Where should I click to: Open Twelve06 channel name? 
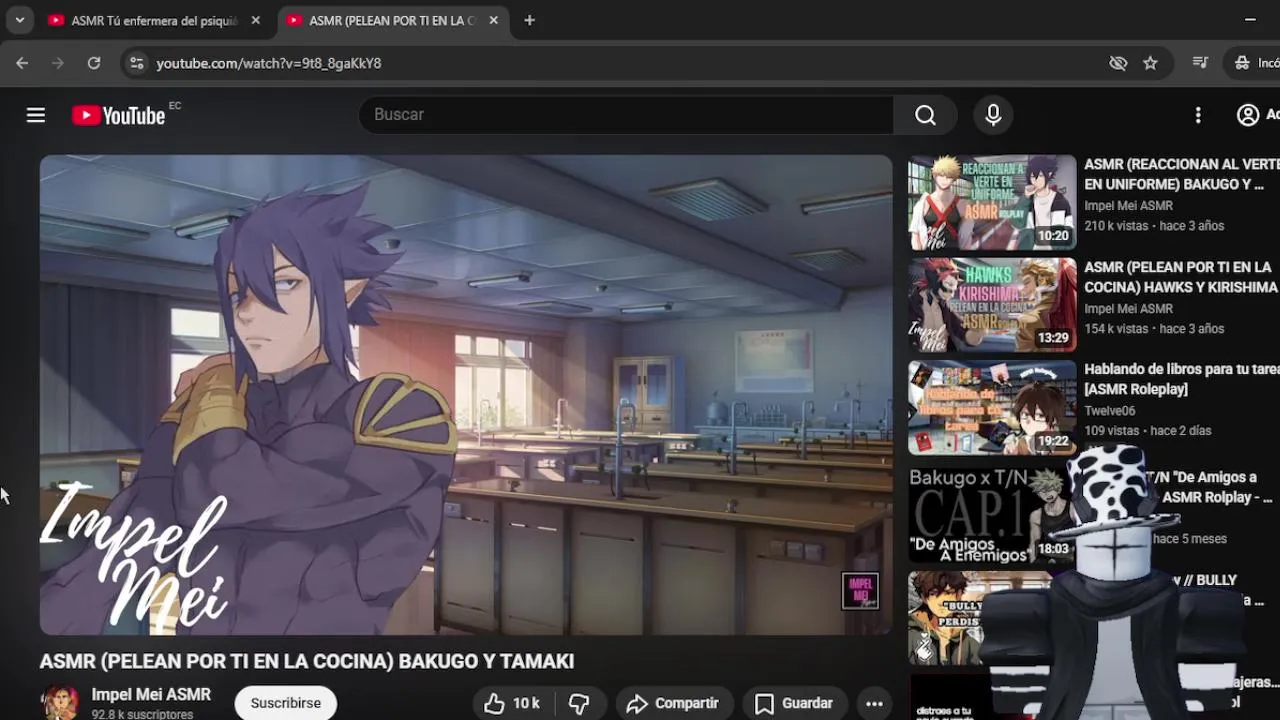[1109, 411]
